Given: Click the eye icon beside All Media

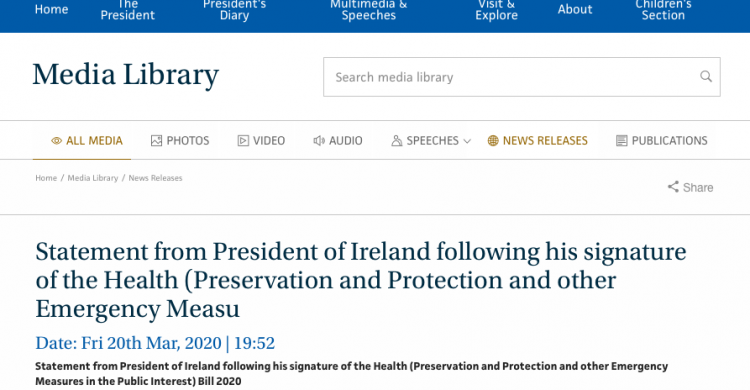Looking at the screenshot, I should coord(56,141).
